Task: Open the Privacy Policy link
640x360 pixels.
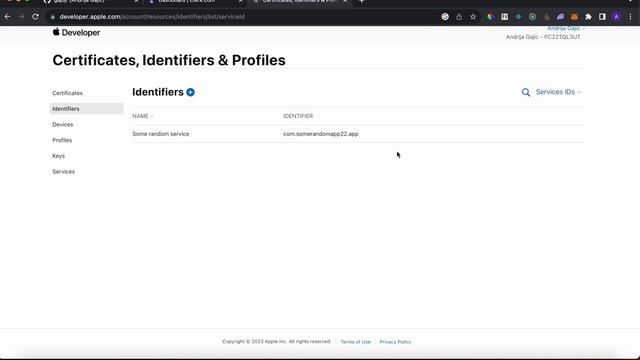Action: tap(395, 342)
